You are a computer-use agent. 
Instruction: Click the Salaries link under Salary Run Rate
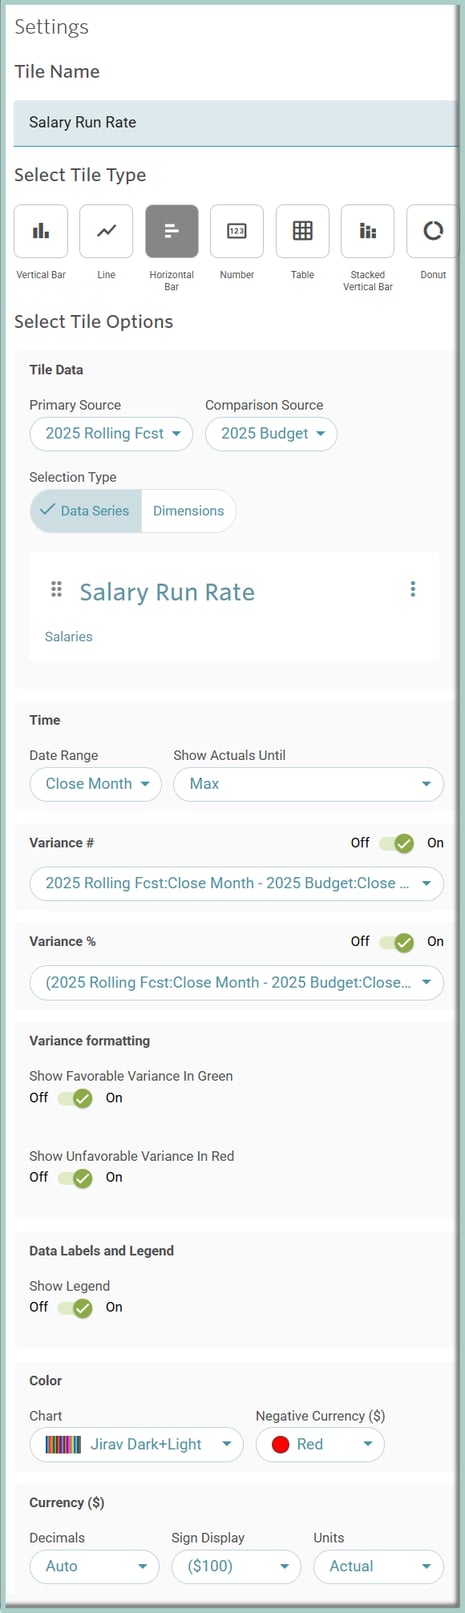69,636
